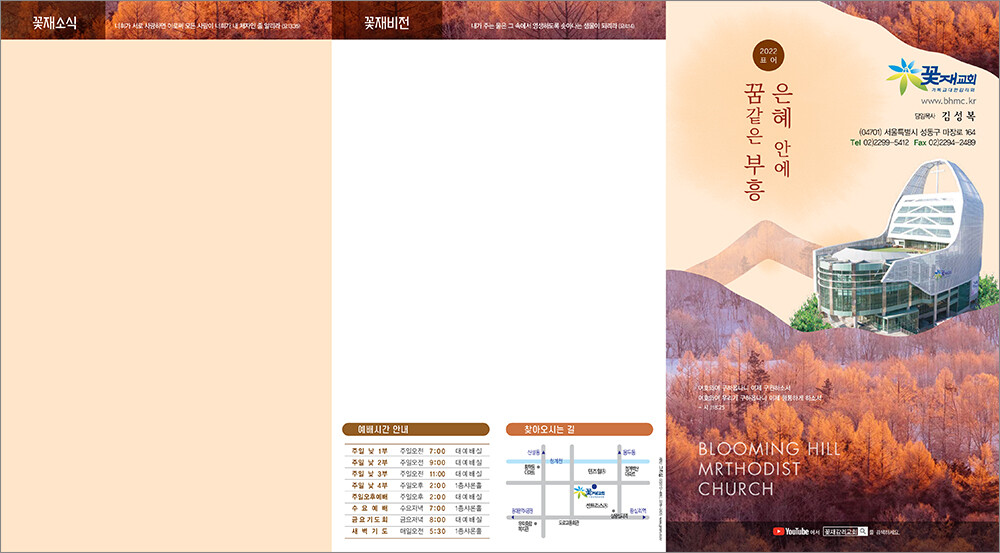Select the 새벽기도 schedule row
Image resolution: width=1000 pixels, height=553 pixels.
coord(415,531)
